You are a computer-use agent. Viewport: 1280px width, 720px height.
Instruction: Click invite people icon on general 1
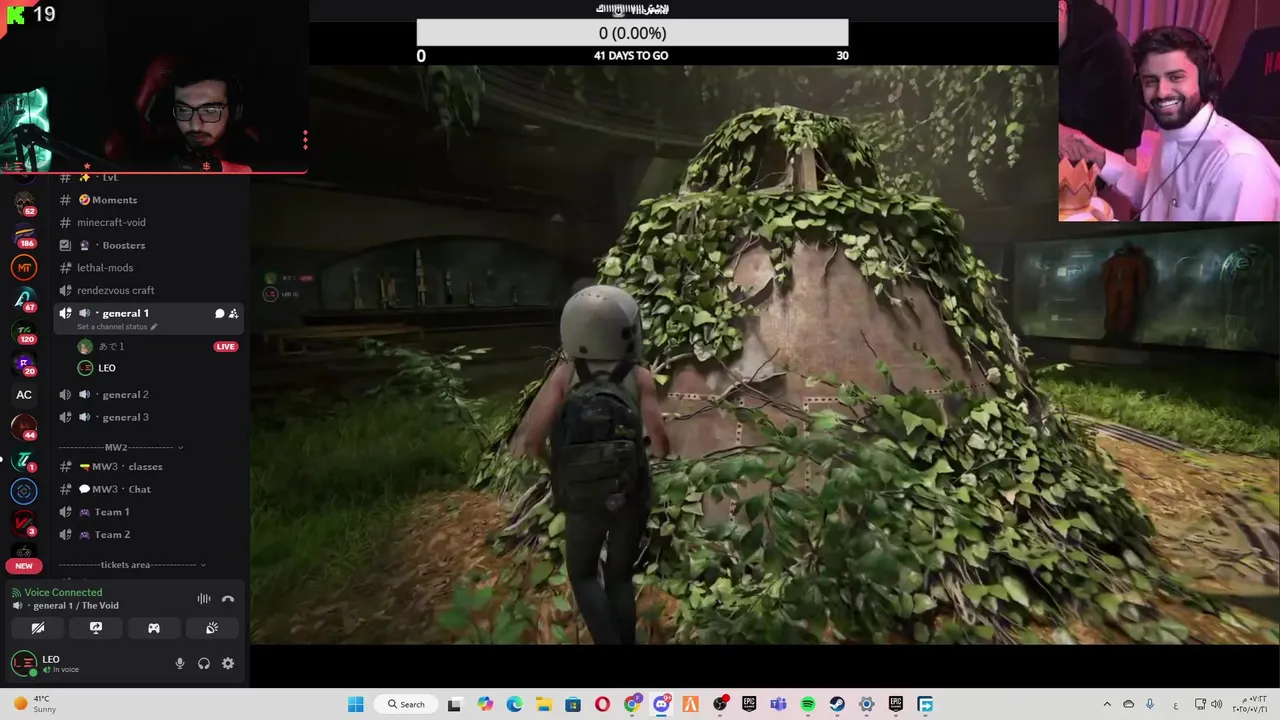233,314
